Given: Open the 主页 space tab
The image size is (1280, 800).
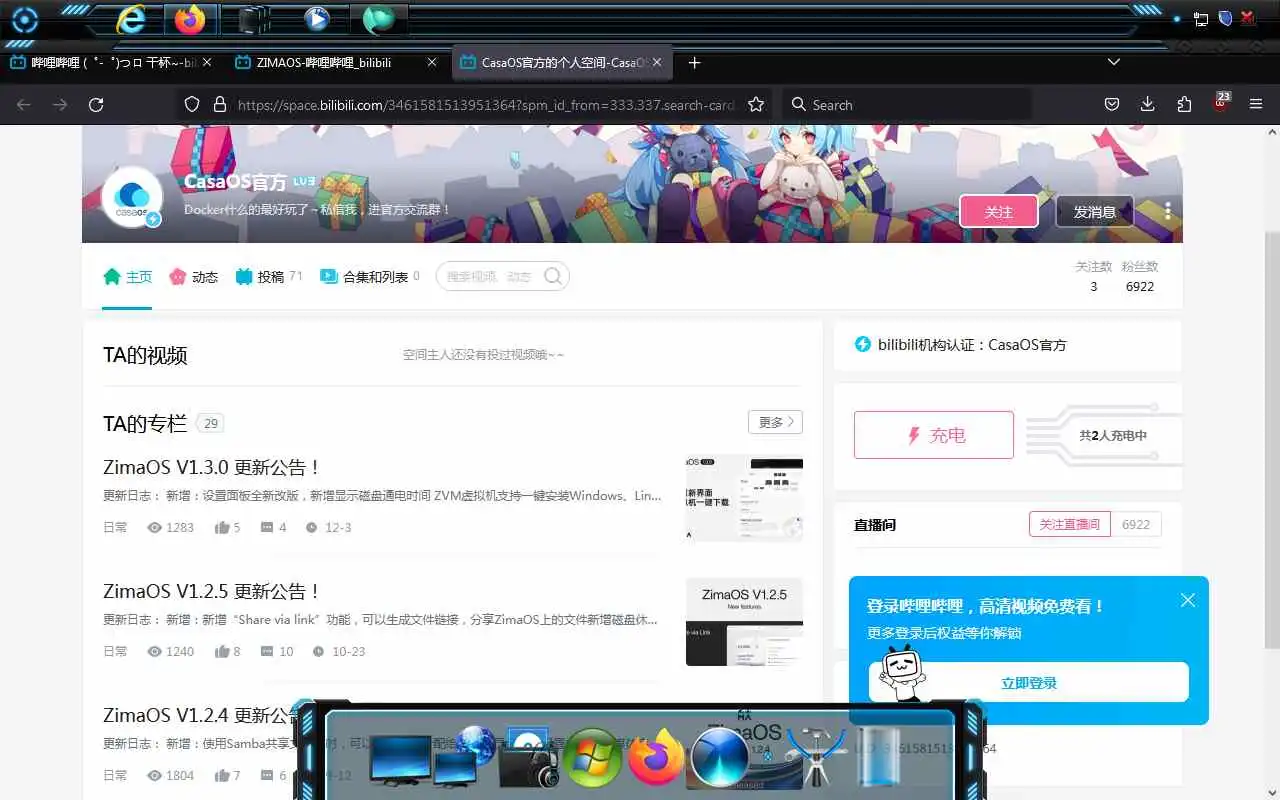Looking at the screenshot, I should coord(128,277).
